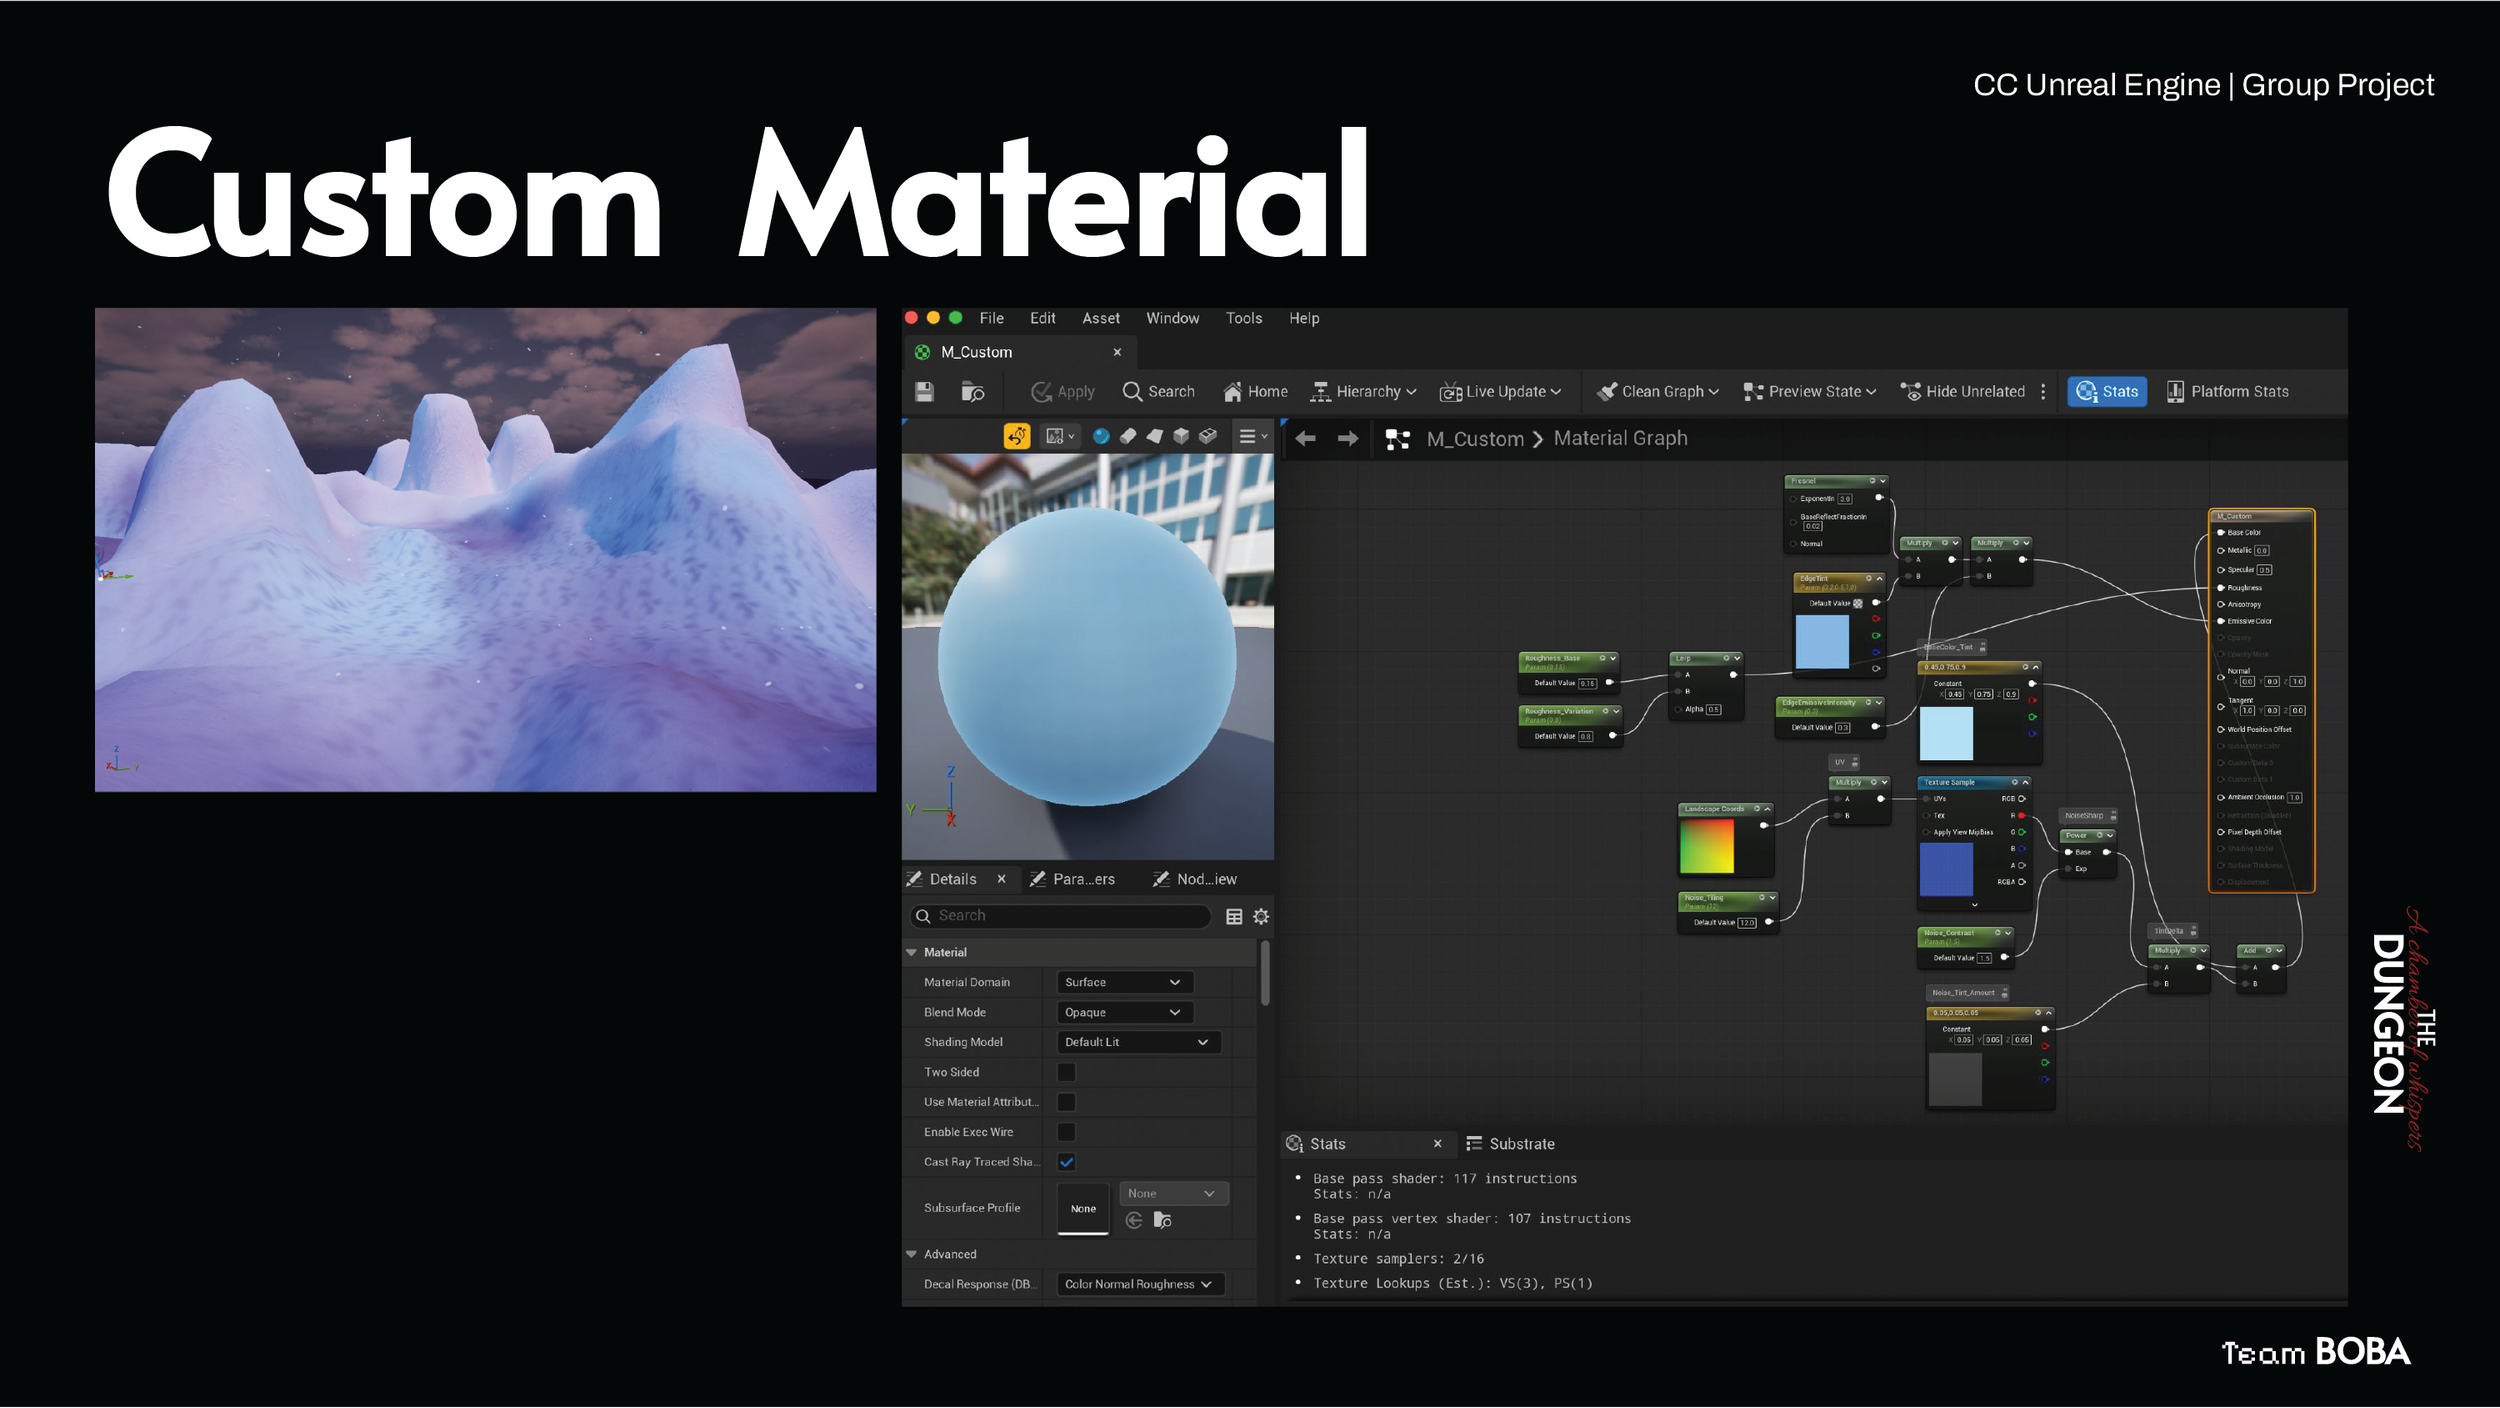Select cube preview mesh icon

pos(1181,436)
